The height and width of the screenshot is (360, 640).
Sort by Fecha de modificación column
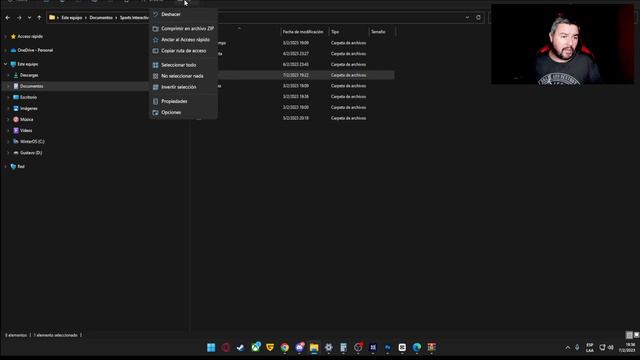point(304,32)
